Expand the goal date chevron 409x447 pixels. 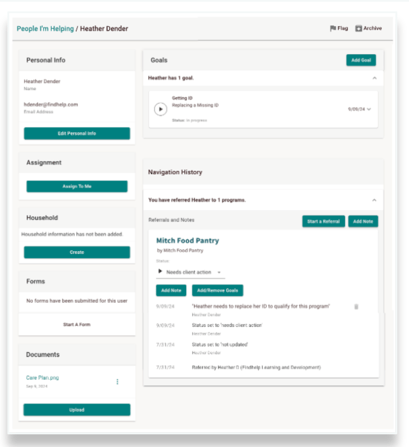click(x=369, y=109)
